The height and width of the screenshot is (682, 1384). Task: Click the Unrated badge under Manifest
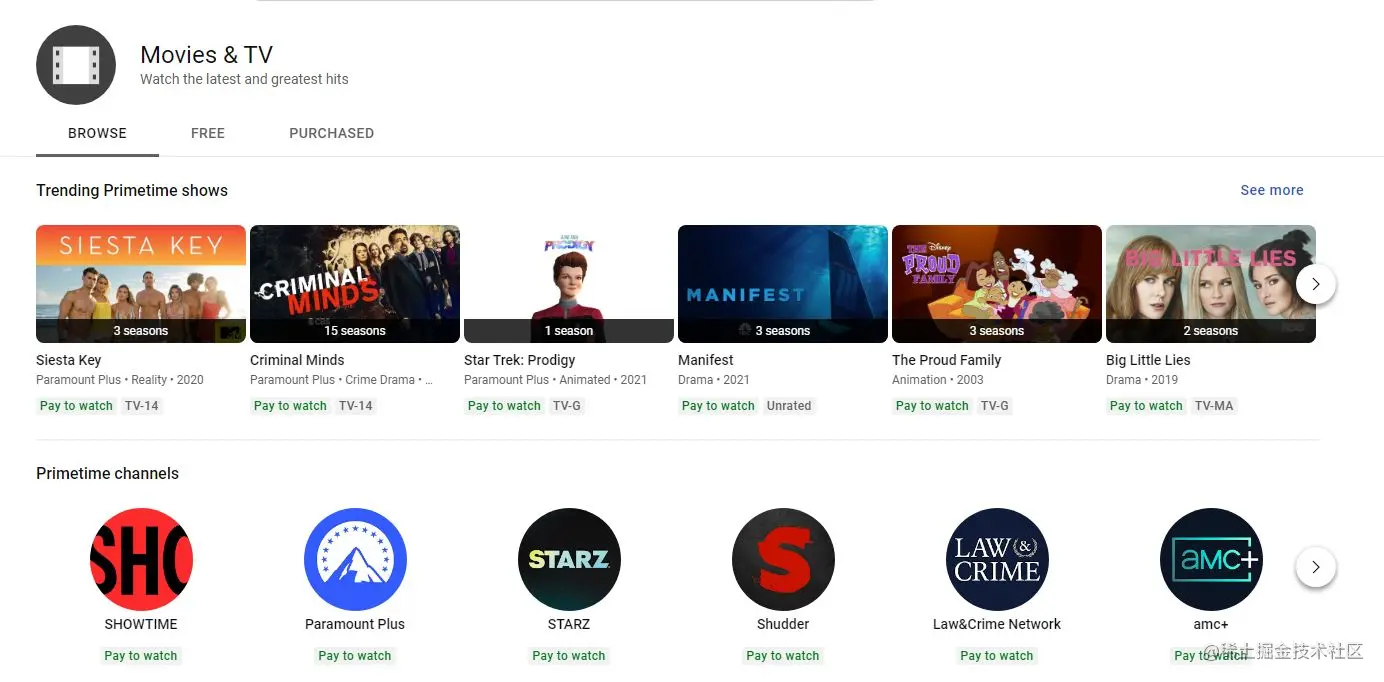[x=788, y=406]
